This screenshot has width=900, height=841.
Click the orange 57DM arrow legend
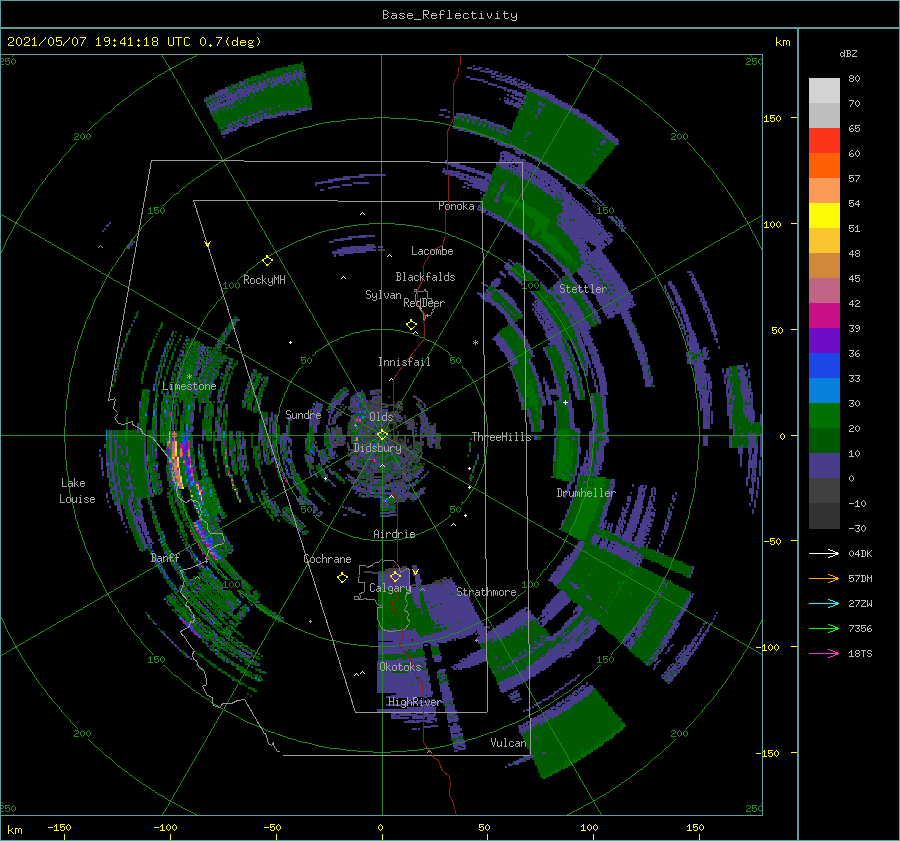[x=824, y=579]
